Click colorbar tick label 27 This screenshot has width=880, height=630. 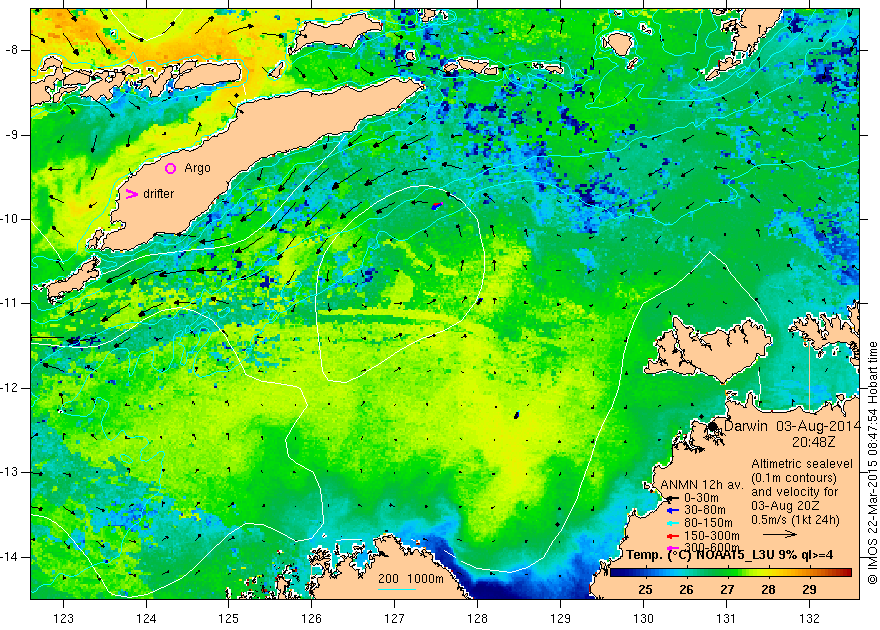727,590
